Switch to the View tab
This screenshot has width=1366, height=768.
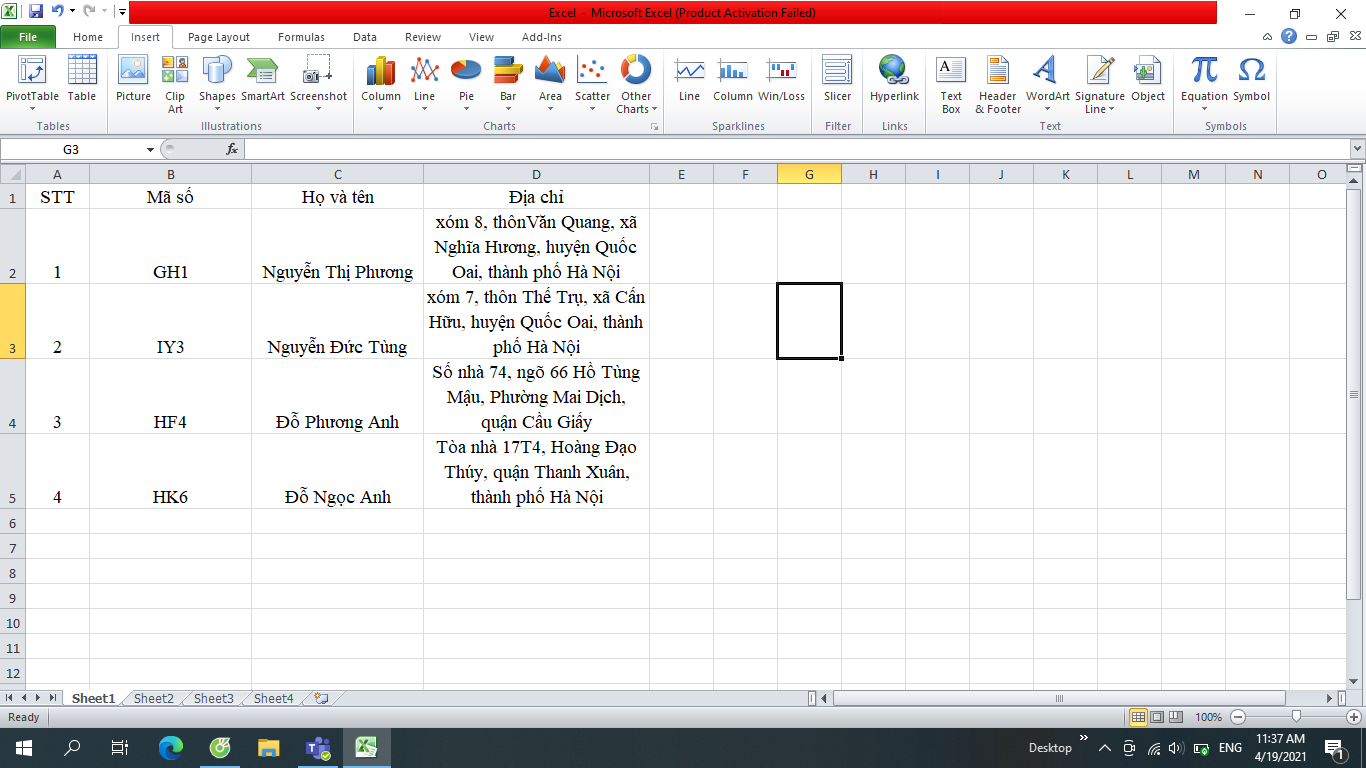(x=481, y=37)
